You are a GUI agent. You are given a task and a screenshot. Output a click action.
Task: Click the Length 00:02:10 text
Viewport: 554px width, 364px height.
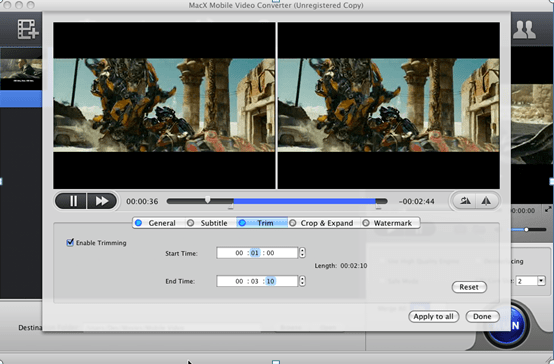(x=341, y=265)
